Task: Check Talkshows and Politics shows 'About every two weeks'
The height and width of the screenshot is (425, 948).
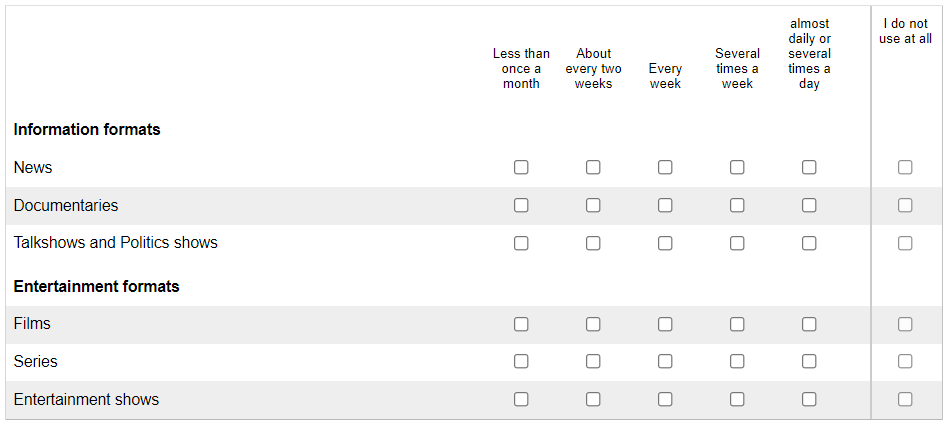Action: [x=592, y=243]
